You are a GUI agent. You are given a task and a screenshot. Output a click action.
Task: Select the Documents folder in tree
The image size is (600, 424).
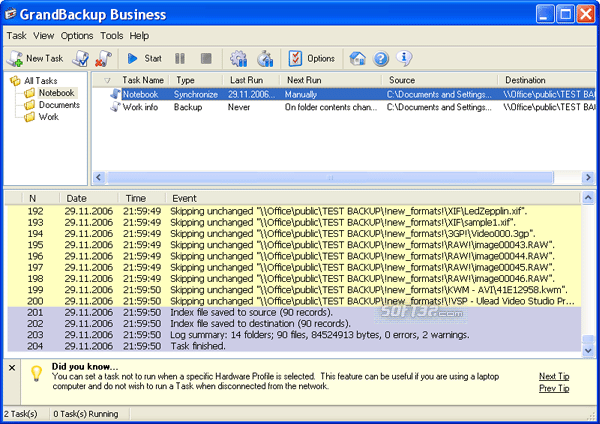click(59, 105)
